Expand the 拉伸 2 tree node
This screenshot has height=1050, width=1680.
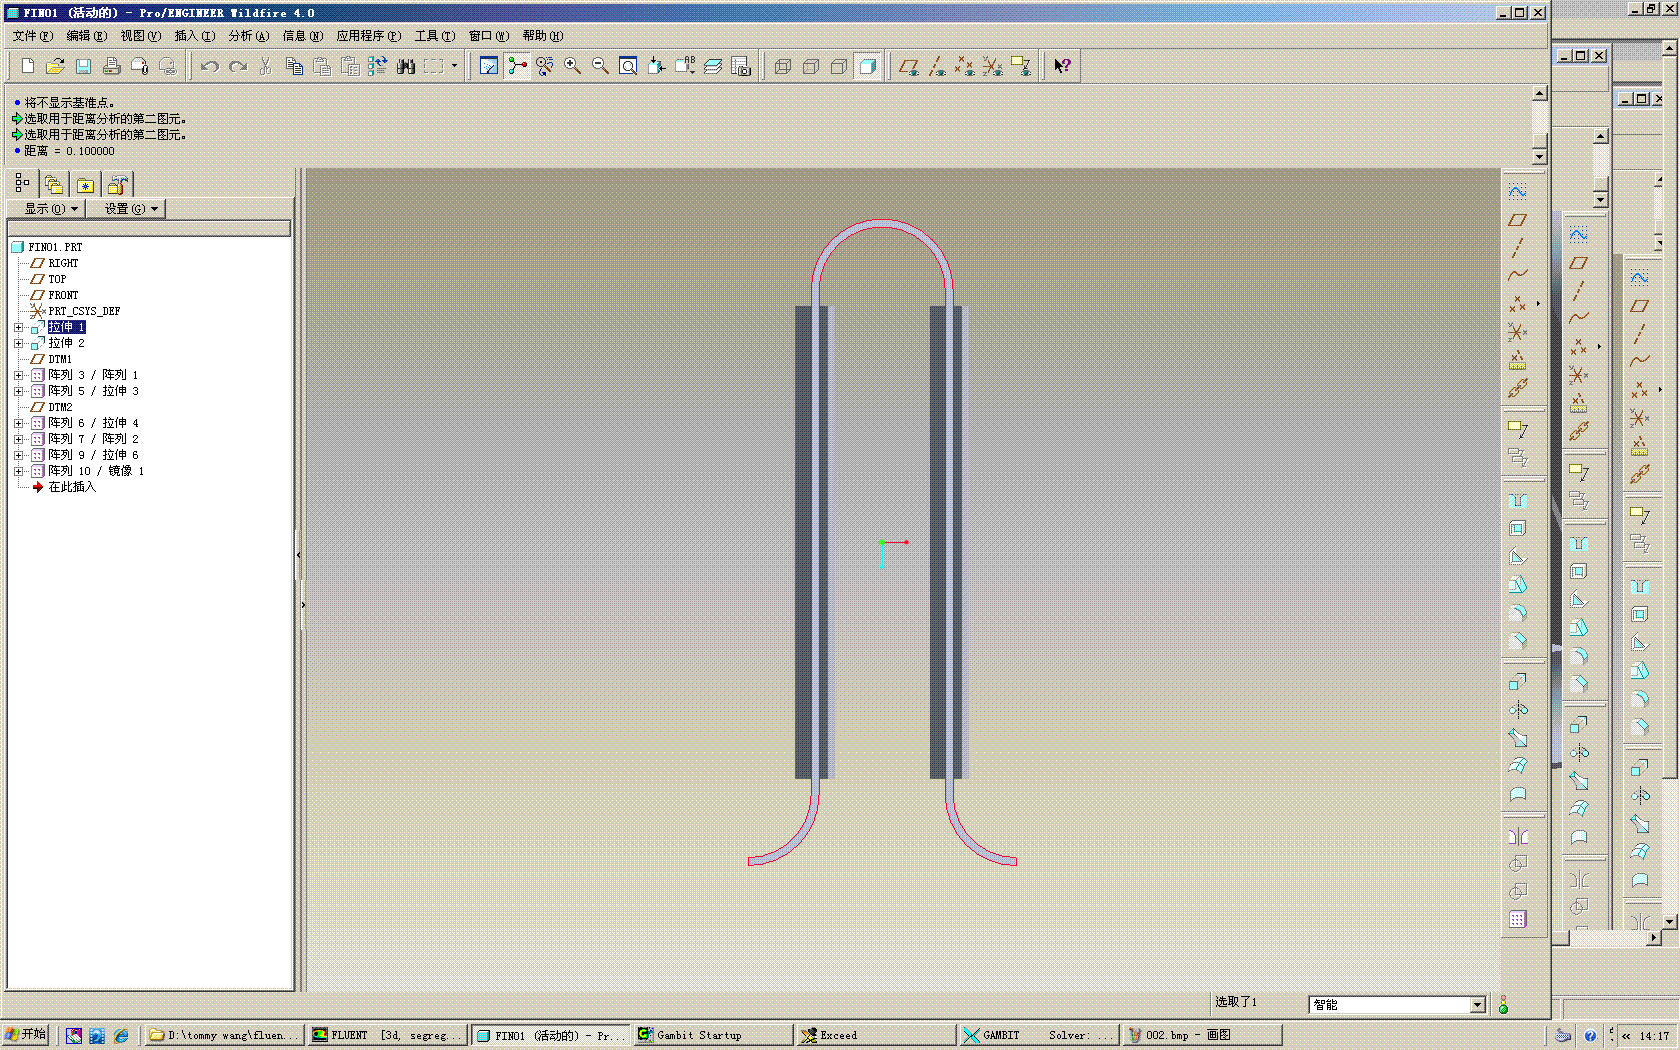[18, 343]
